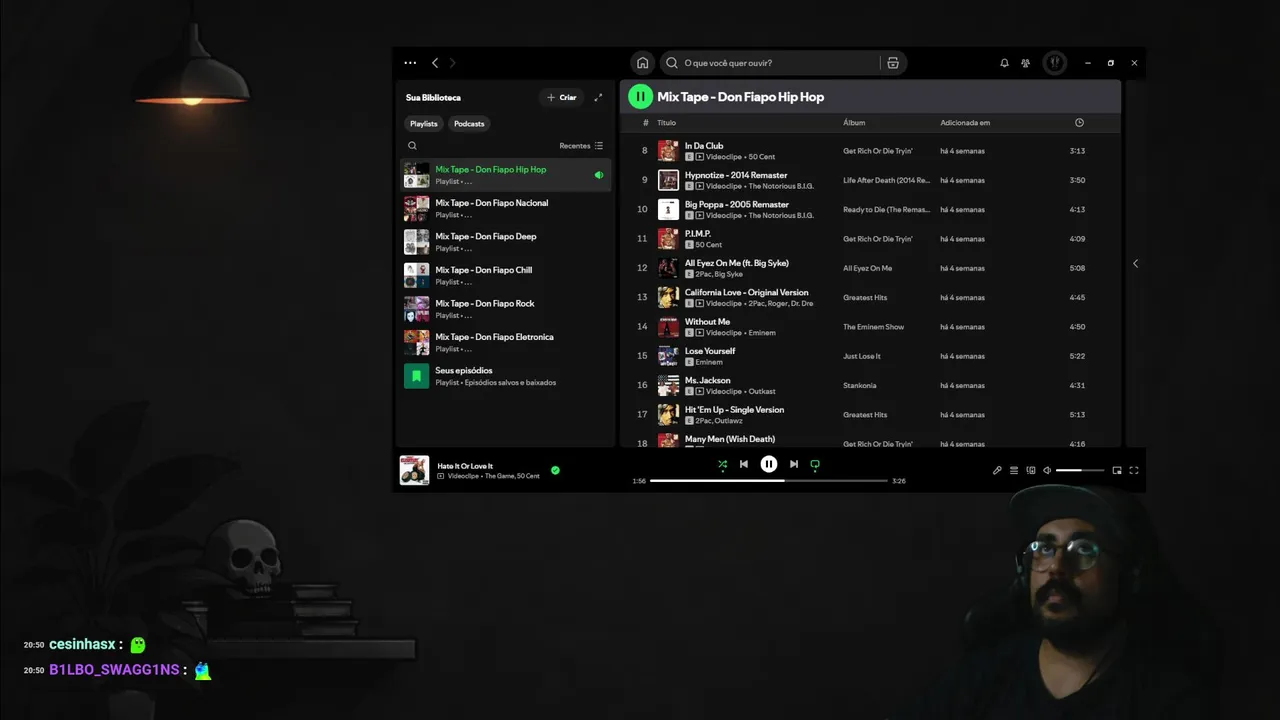1280x720 pixels.
Task: Click the search magnifier icon in top bar
Action: coord(672,63)
